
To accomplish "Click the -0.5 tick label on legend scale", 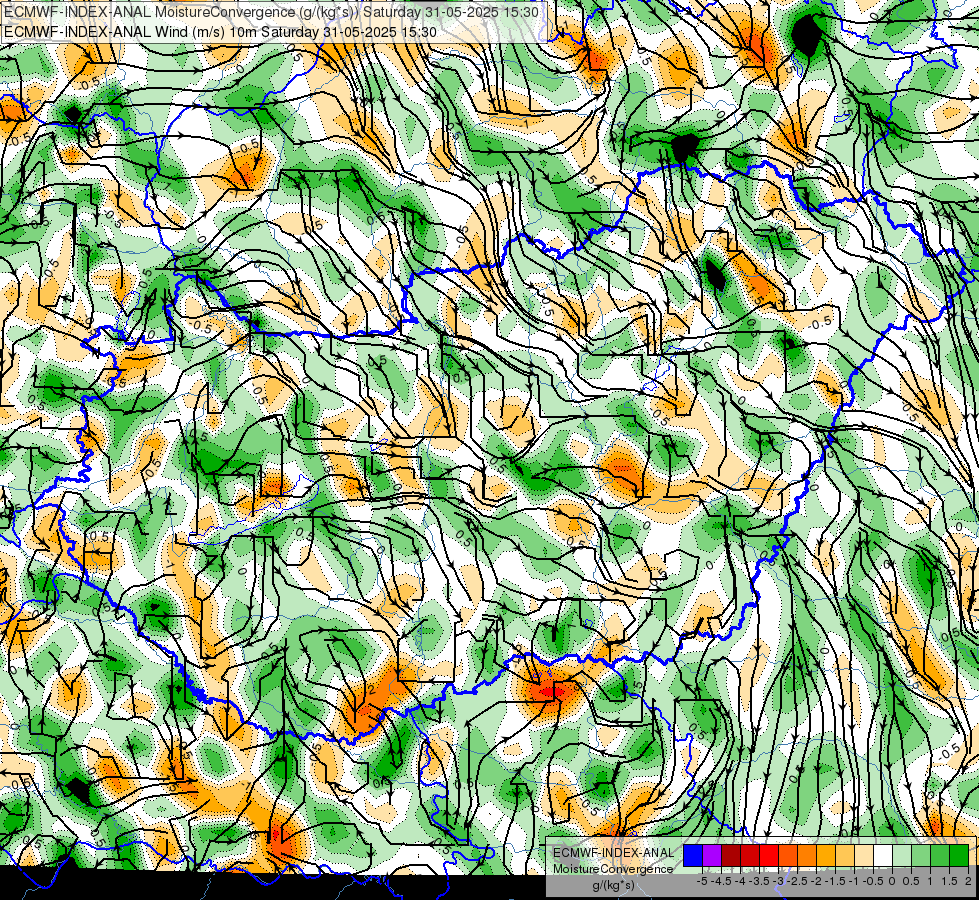I will (873, 881).
